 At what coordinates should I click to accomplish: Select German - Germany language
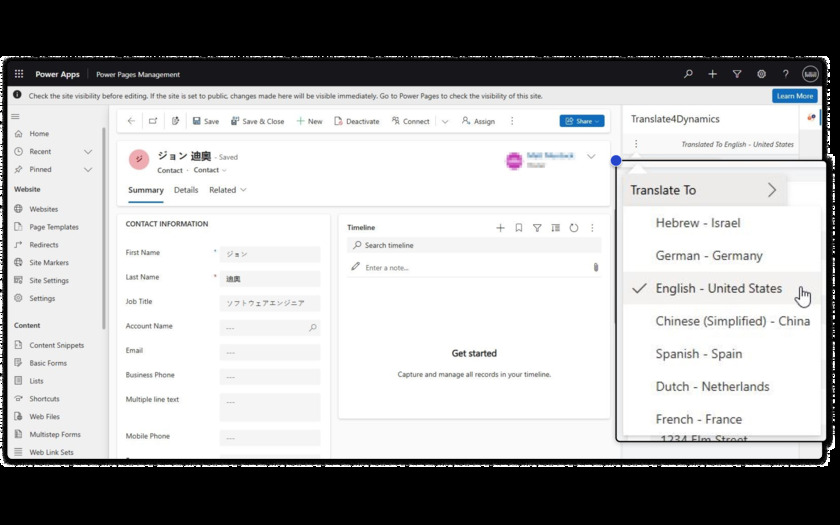[722, 256]
